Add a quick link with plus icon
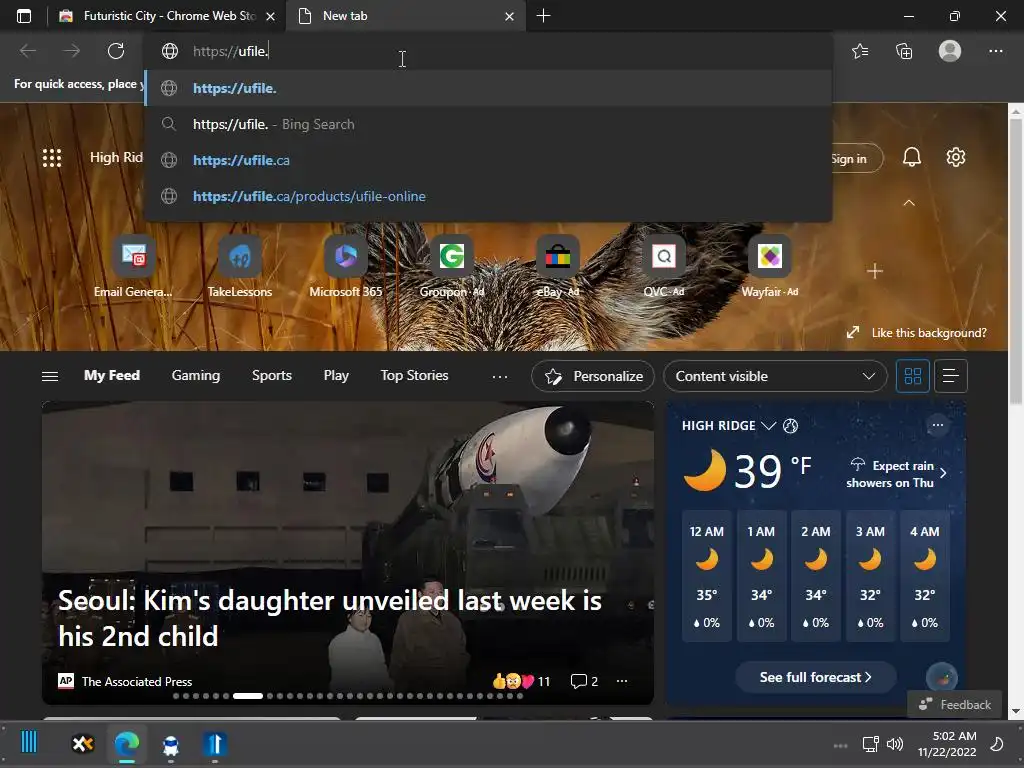1024x768 pixels. coord(875,271)
